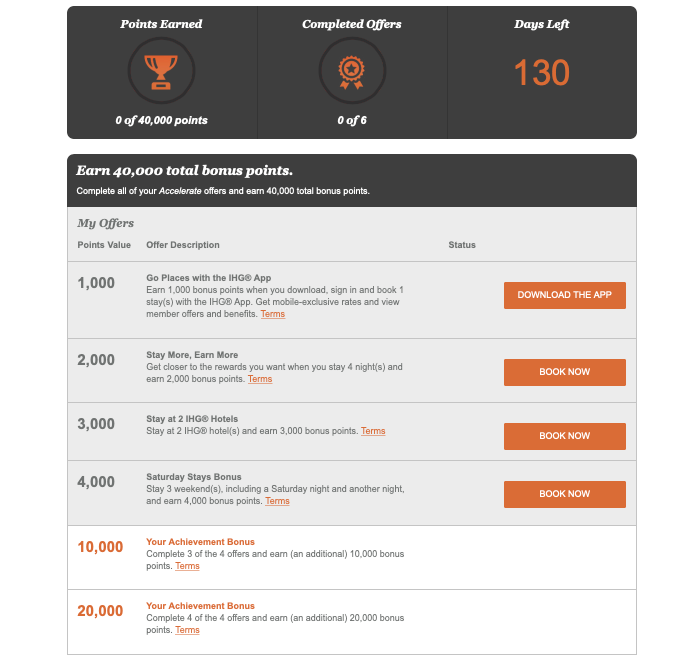Click the 130 Days Left counter
681x660 pixels.
[x=541, y=73]
